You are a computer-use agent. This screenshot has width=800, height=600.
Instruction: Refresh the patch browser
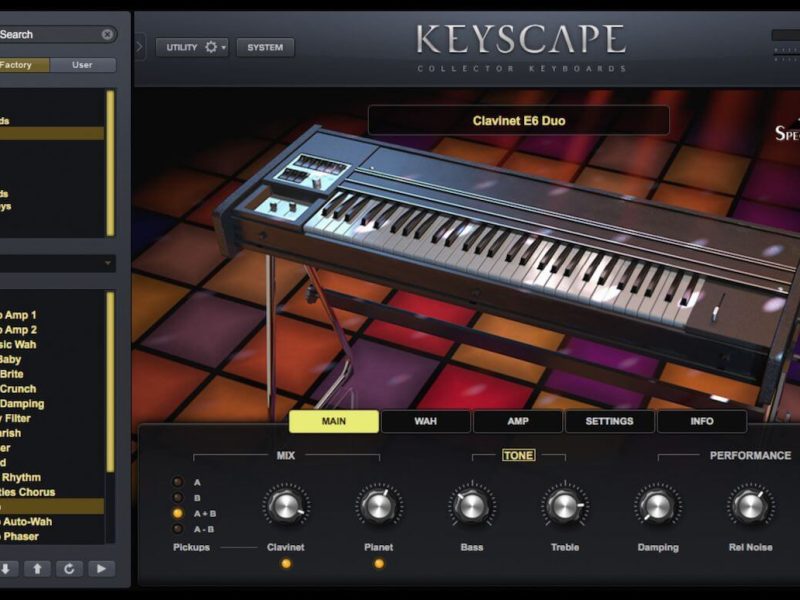(x=69, y=568)
